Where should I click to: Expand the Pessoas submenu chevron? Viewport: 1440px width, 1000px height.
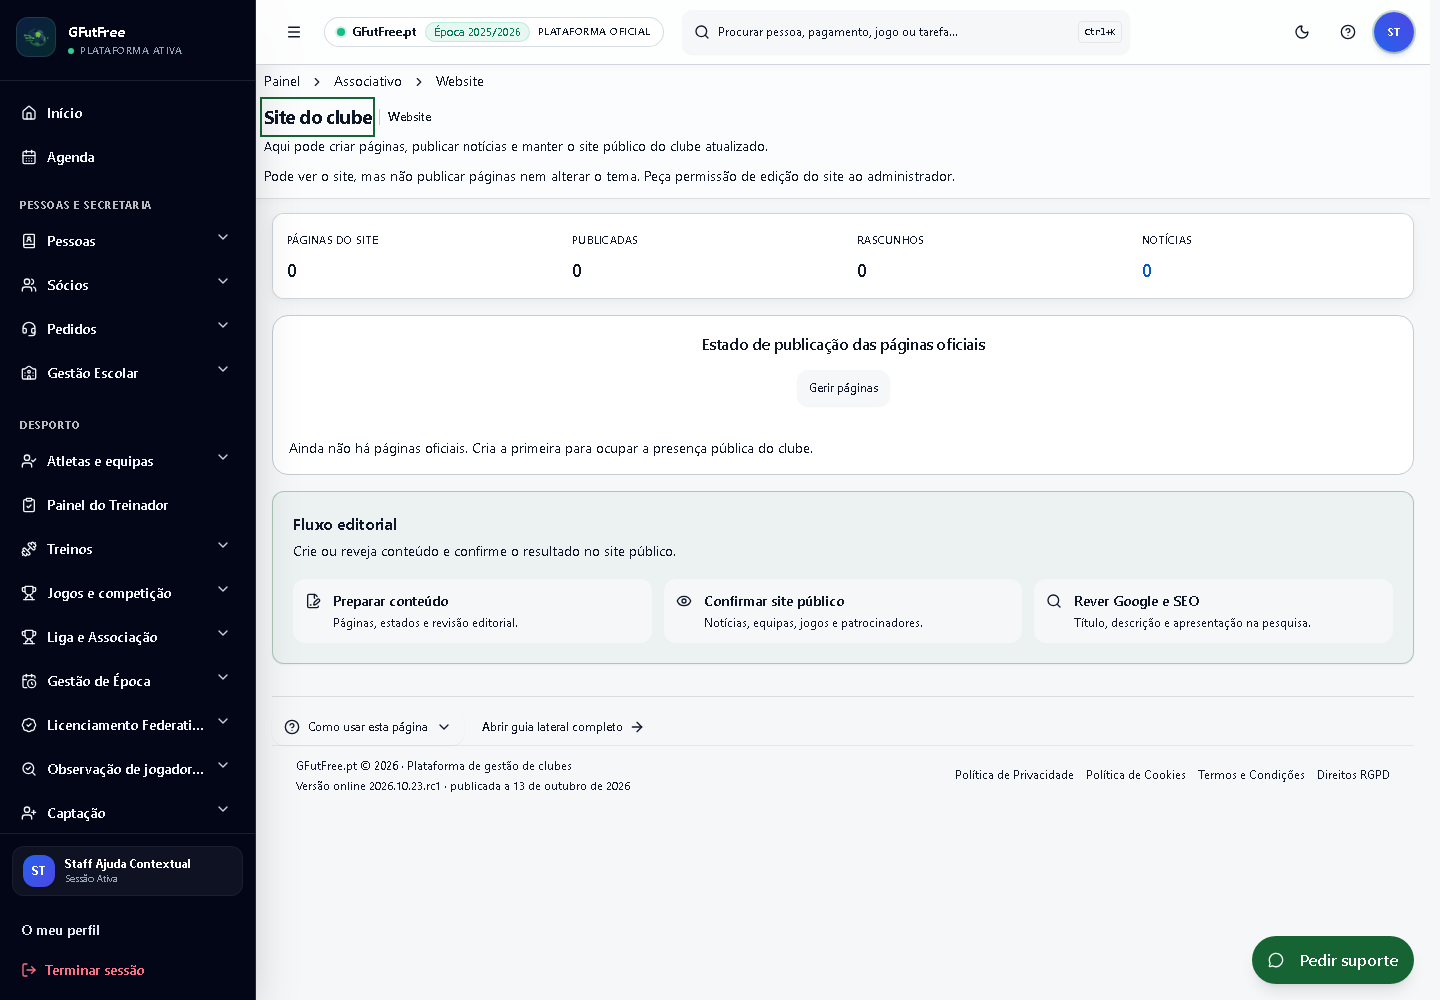(x=223, y=237)
